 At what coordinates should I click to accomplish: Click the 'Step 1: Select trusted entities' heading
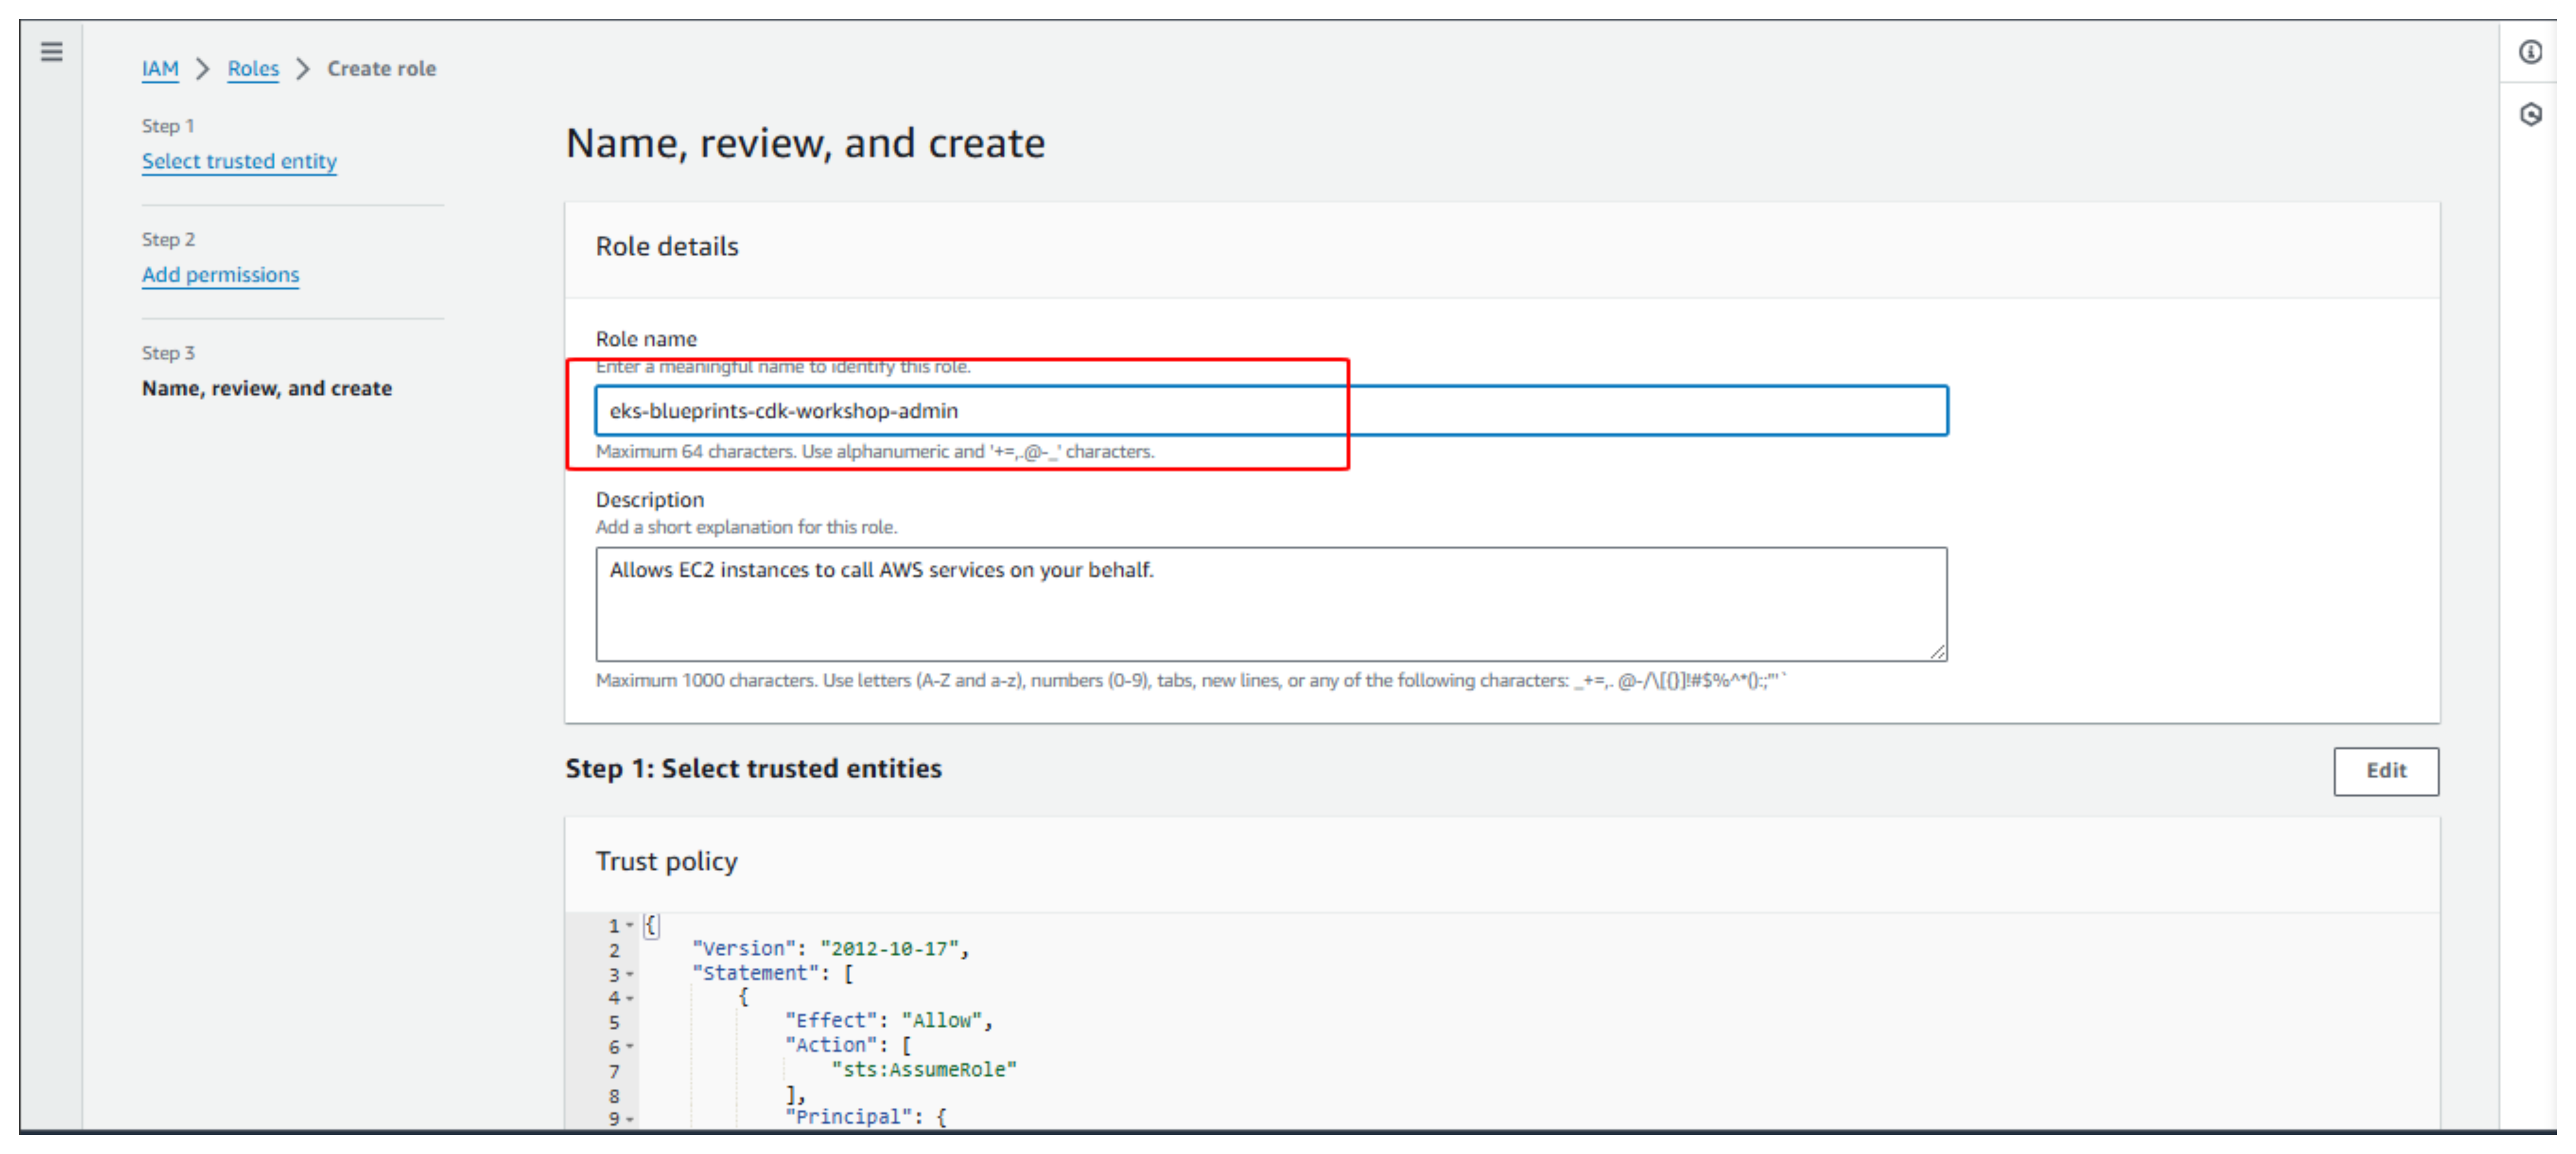click(753, 768)
